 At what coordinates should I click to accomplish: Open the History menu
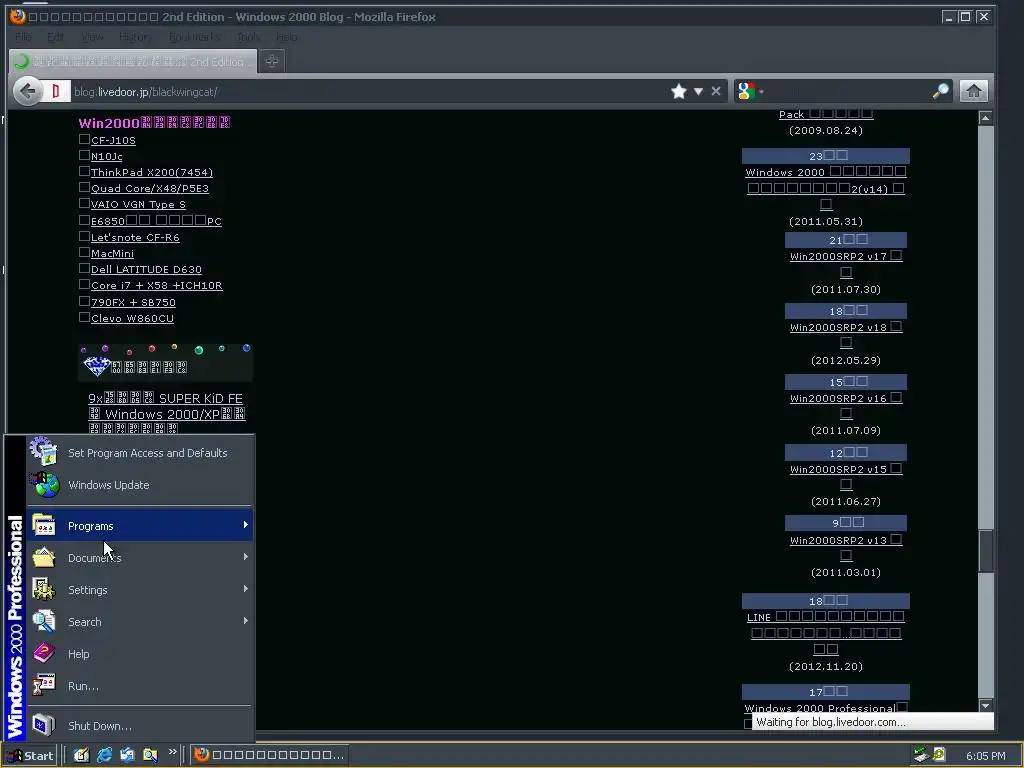click(135, 37)
